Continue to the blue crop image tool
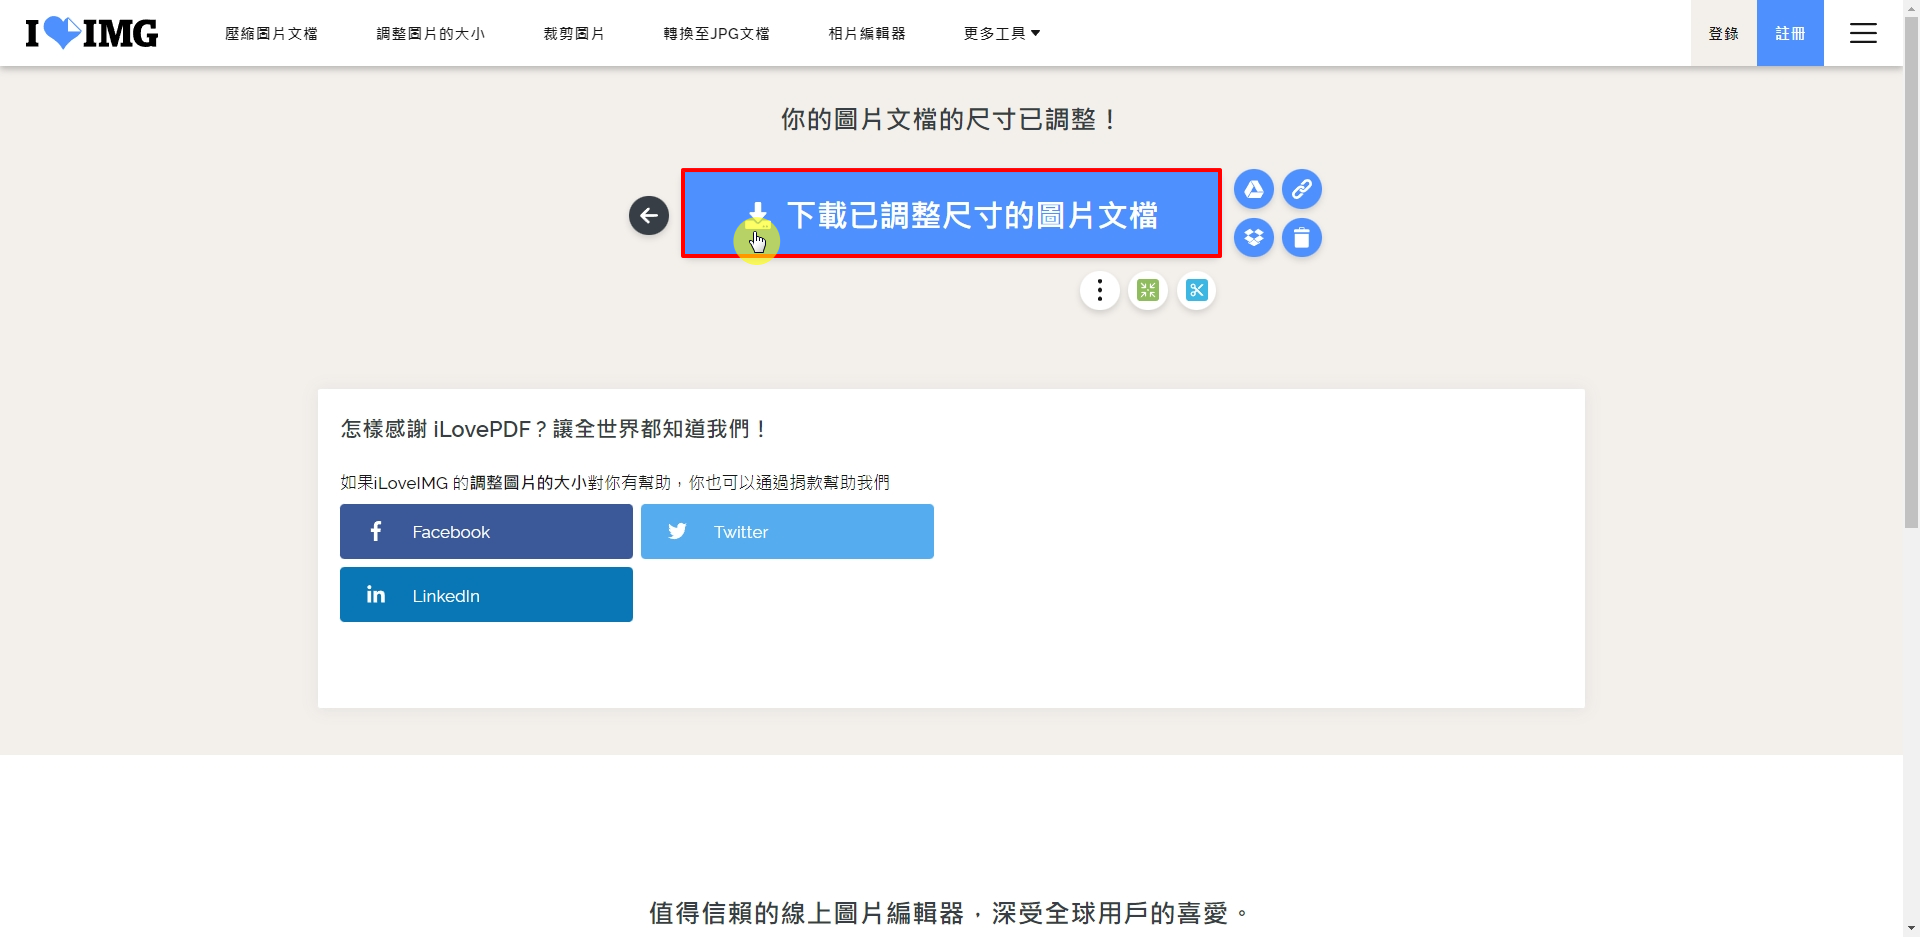This screenshot has width=1920, height=937. (x=1196, y=291)
